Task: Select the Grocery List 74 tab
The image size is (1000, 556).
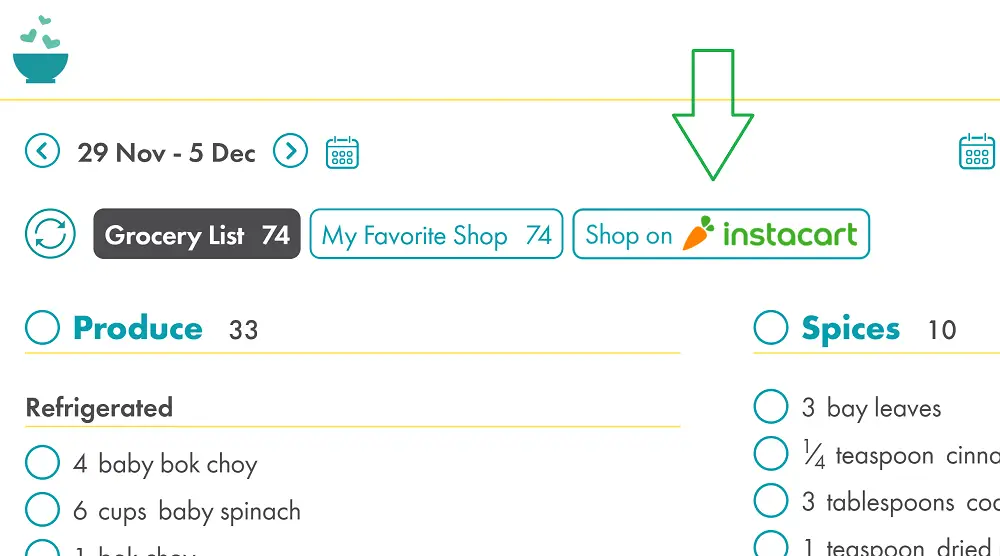Action: tap(197, 234)
